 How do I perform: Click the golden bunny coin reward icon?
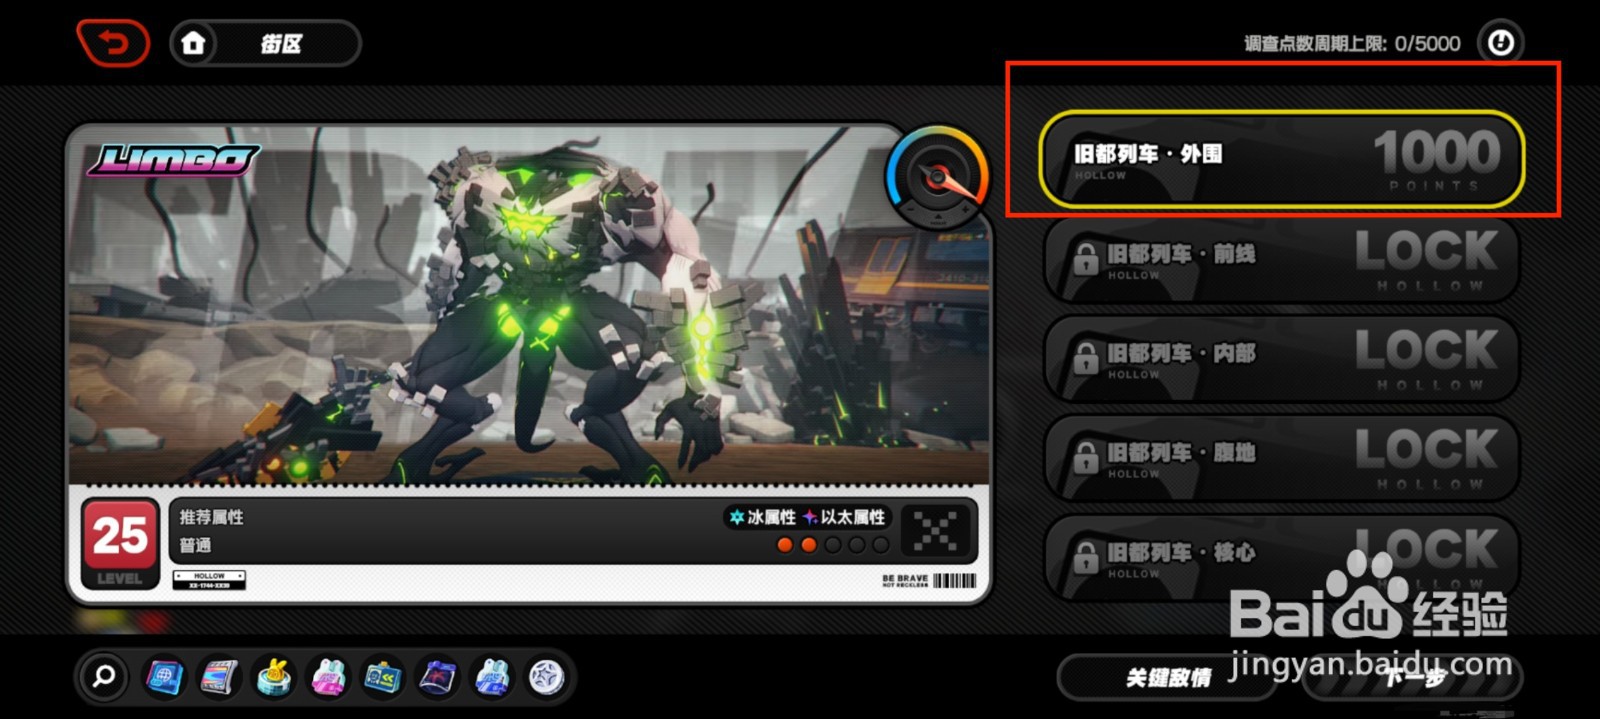(x=274, y=677)
